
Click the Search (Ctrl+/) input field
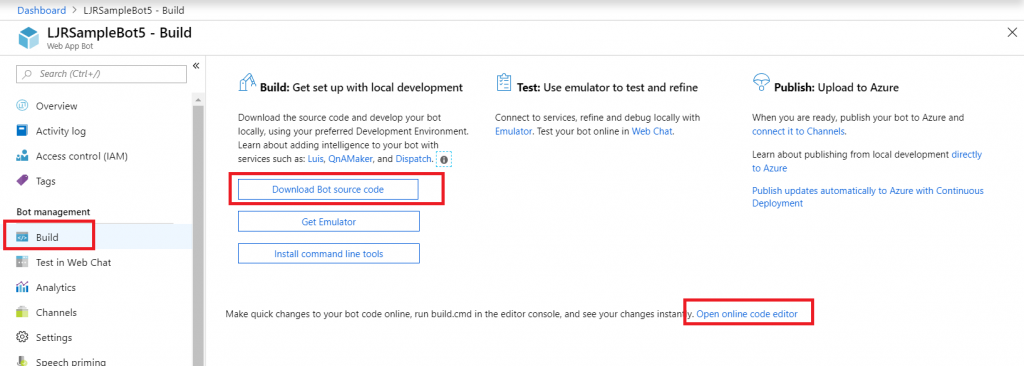[101, 74]
